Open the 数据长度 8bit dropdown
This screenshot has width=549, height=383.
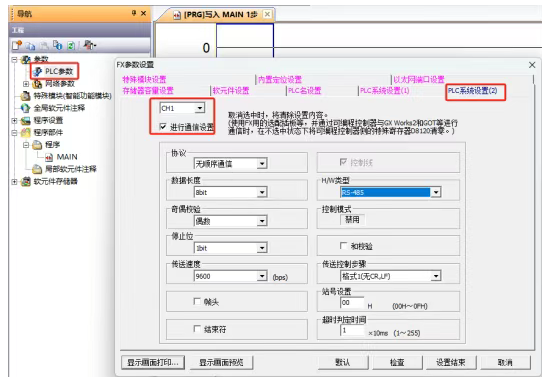(262, 192)
